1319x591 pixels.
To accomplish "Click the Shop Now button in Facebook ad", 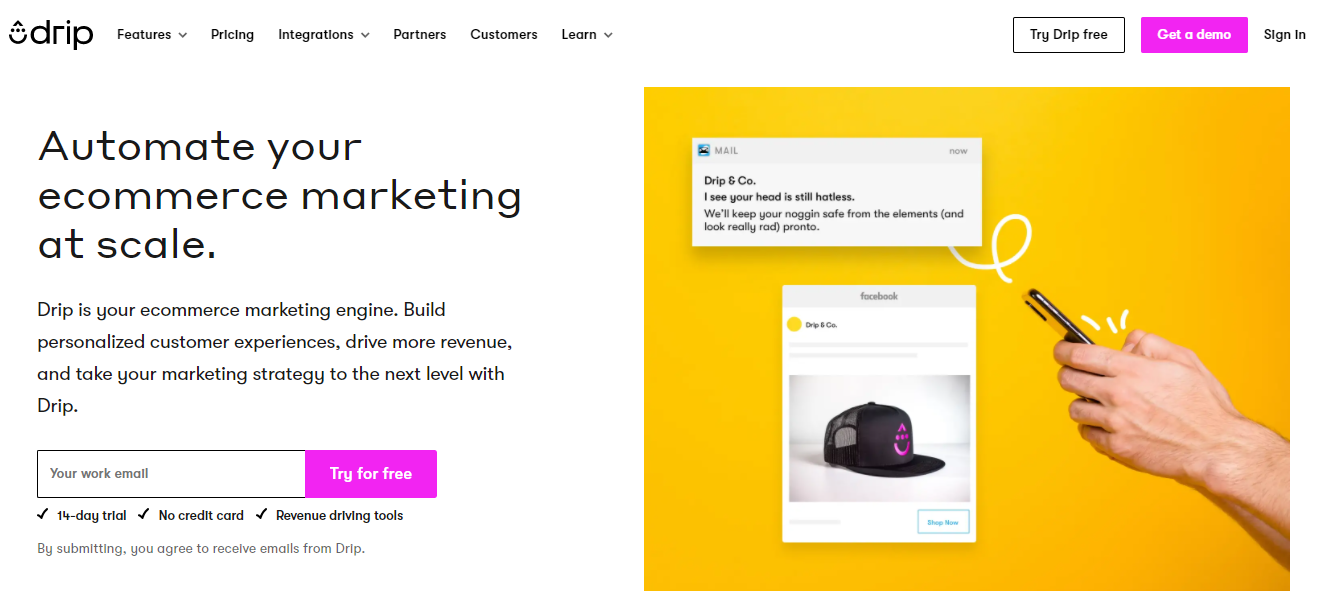I will (x=943, y=522).
